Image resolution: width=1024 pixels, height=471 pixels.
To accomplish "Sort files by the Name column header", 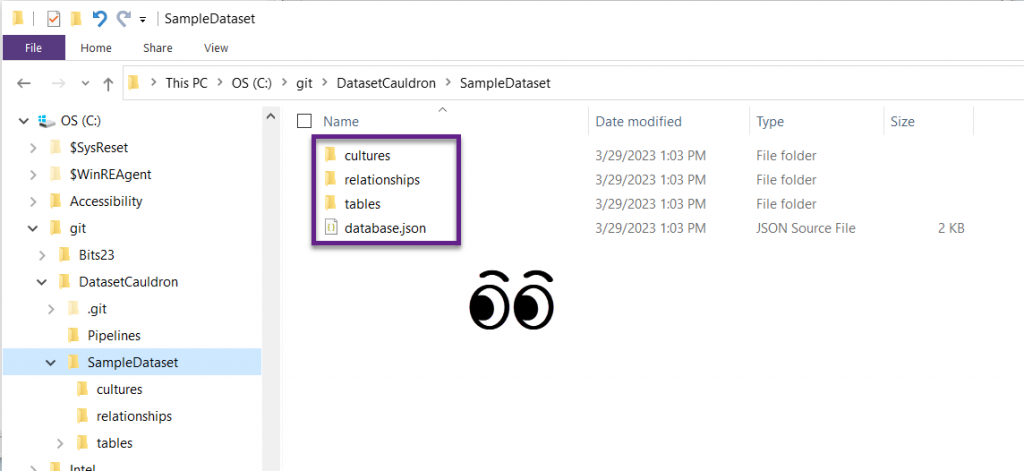I will 341,122.
